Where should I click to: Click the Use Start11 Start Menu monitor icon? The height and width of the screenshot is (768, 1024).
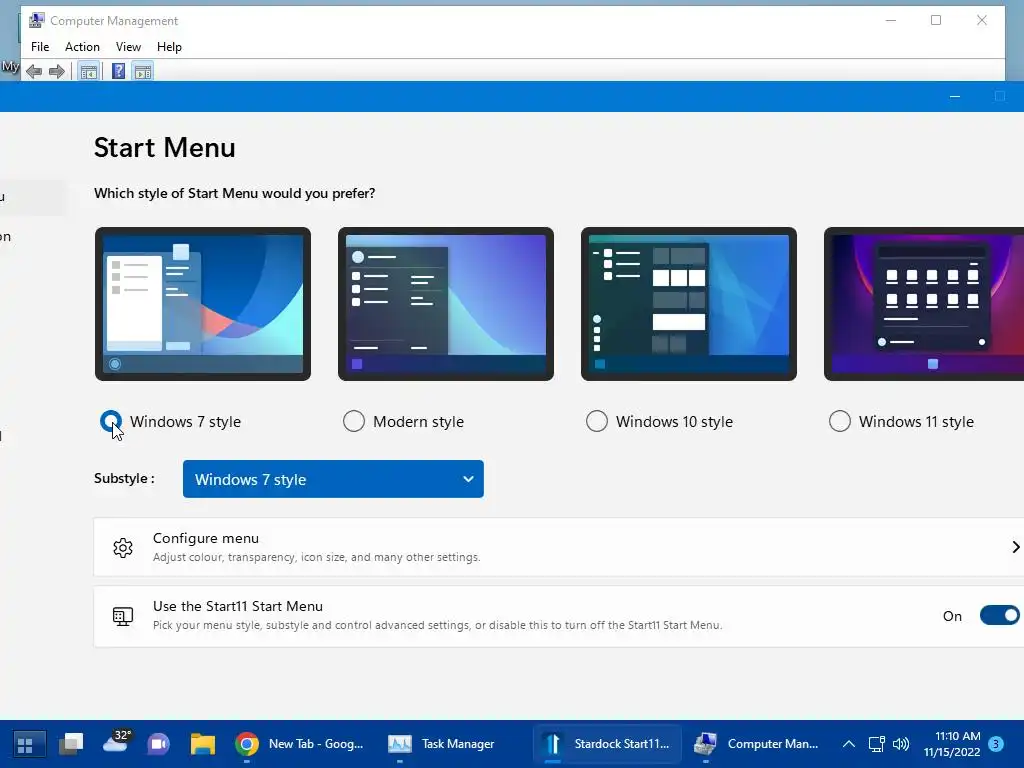[123, 616]
